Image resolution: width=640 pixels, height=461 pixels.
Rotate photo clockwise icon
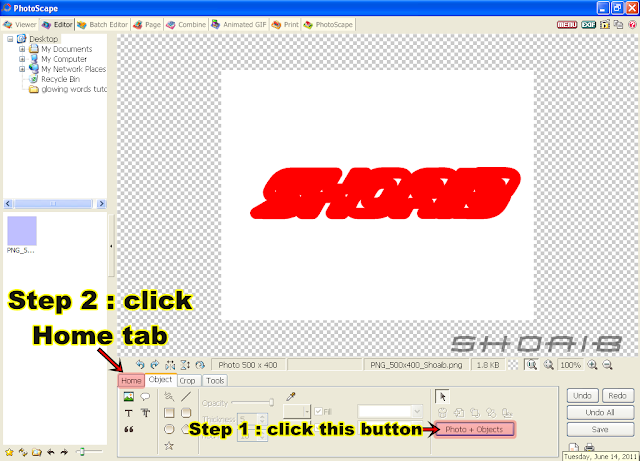pyautogui.click(x=155, y=365)
